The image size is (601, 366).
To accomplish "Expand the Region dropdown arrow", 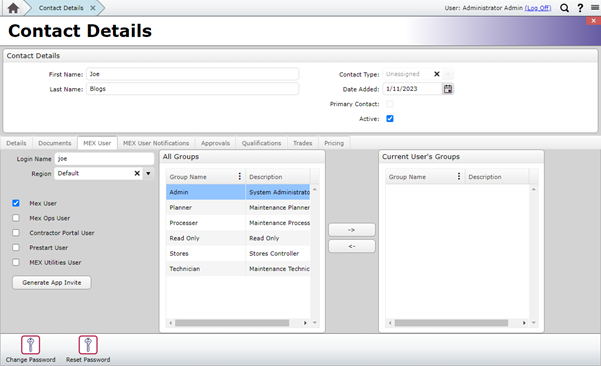I will click(x=148, y=173).
